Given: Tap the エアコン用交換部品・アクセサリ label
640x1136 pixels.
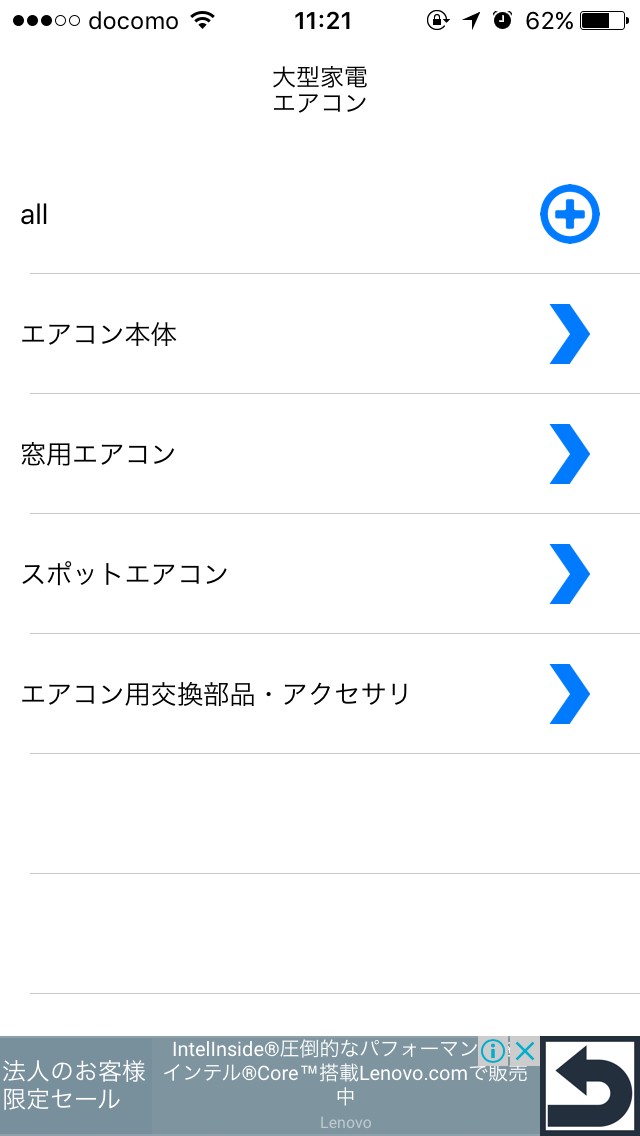Looking at the screenshot, I should click(216, 694).
